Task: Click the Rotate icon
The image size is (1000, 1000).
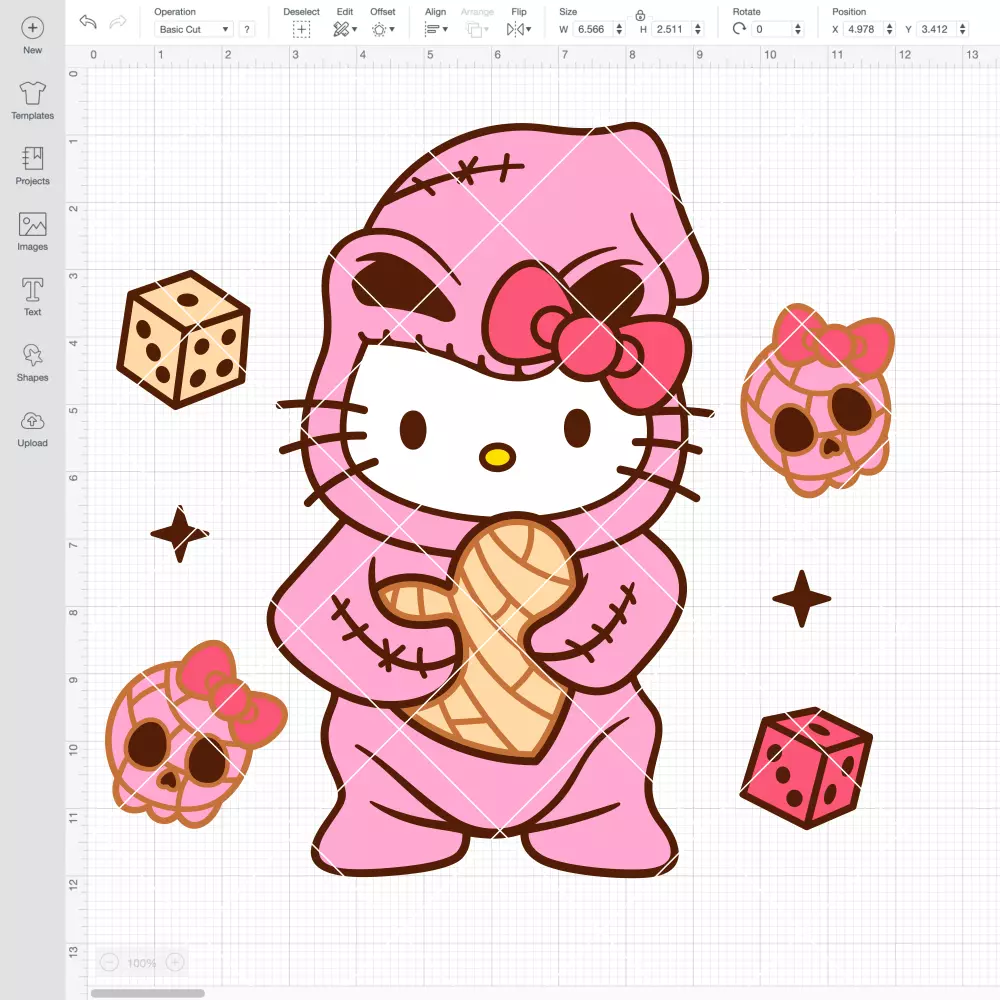Action: point(739,29)
